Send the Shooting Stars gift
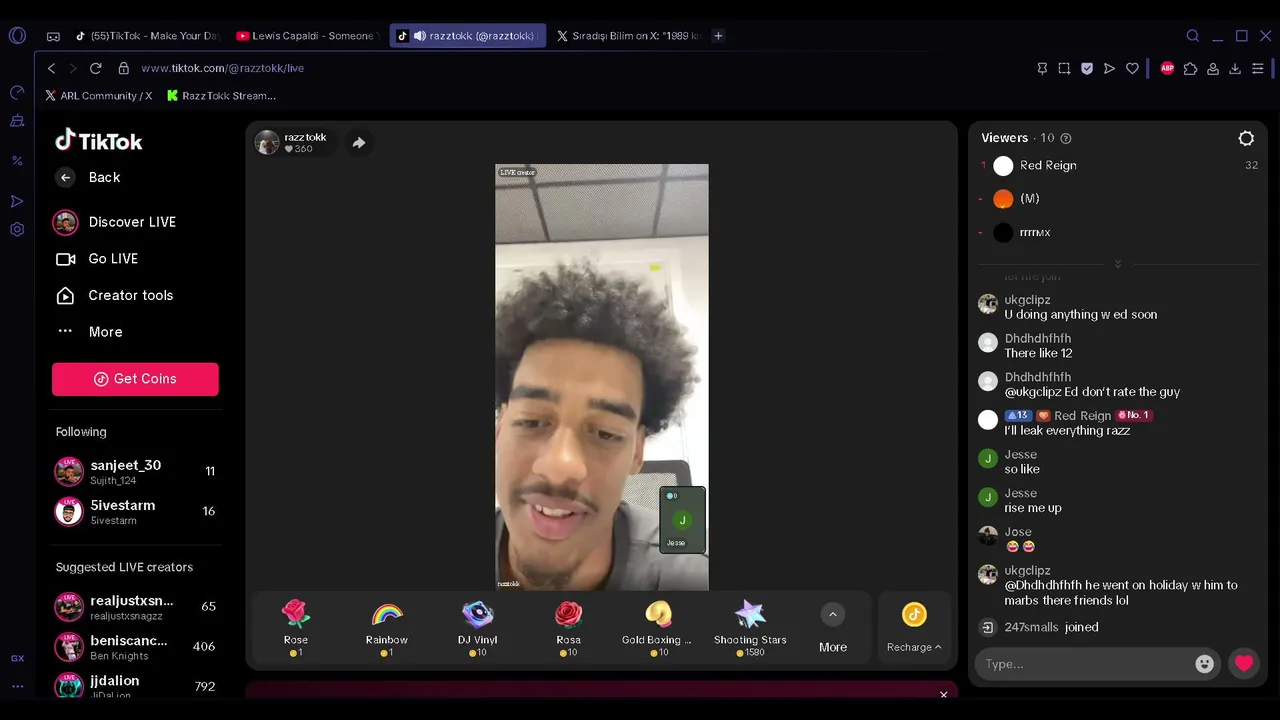This screenshot has width=1280, height=720. pyautogui.click(x=750, y=628)
